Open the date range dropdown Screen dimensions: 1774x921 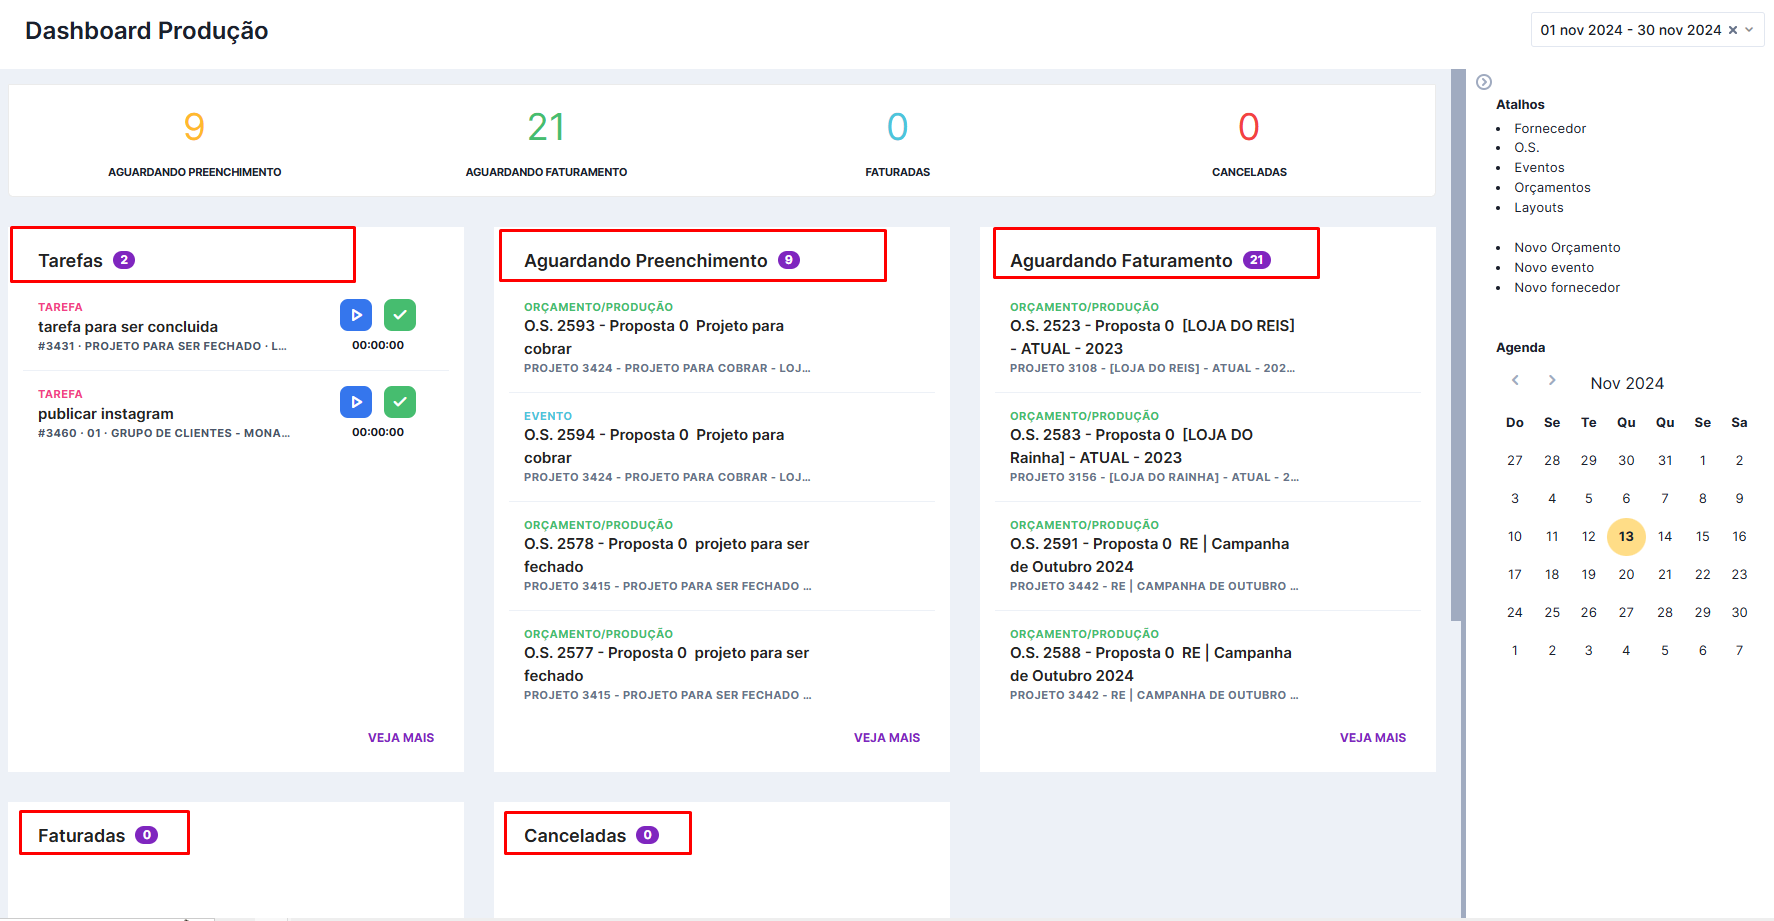pos(1749,30)
